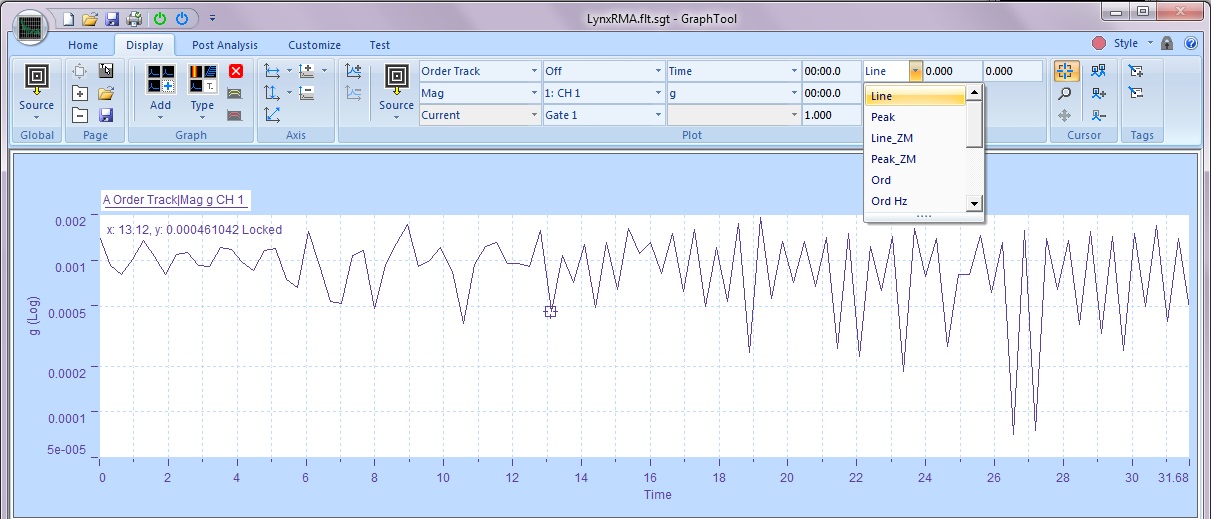Open the graph Type dropdown
1211x519 pixels.
[202, 92]
